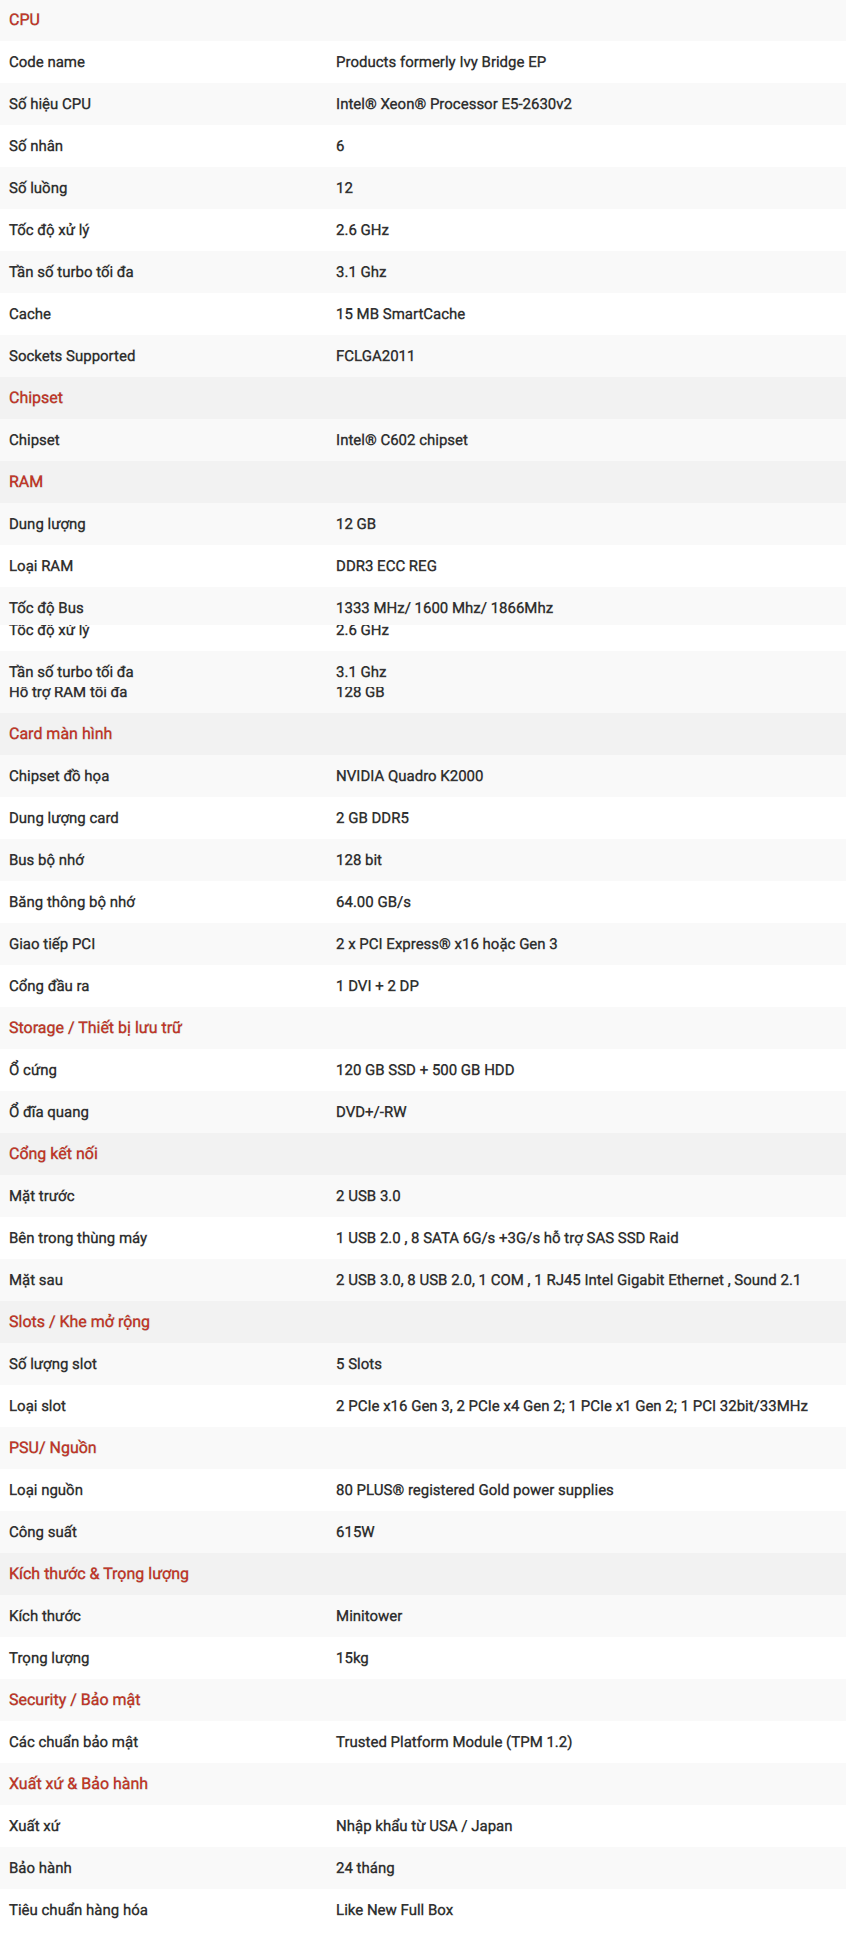Click the Slots / Khe mở rộng heading
This screenshot has width=846, height=1937.
79,1322
